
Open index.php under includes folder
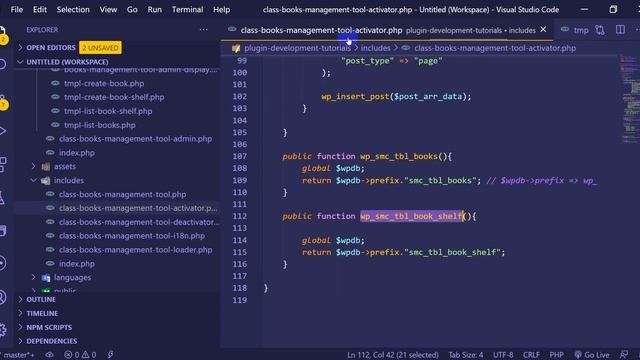[76, 264]
